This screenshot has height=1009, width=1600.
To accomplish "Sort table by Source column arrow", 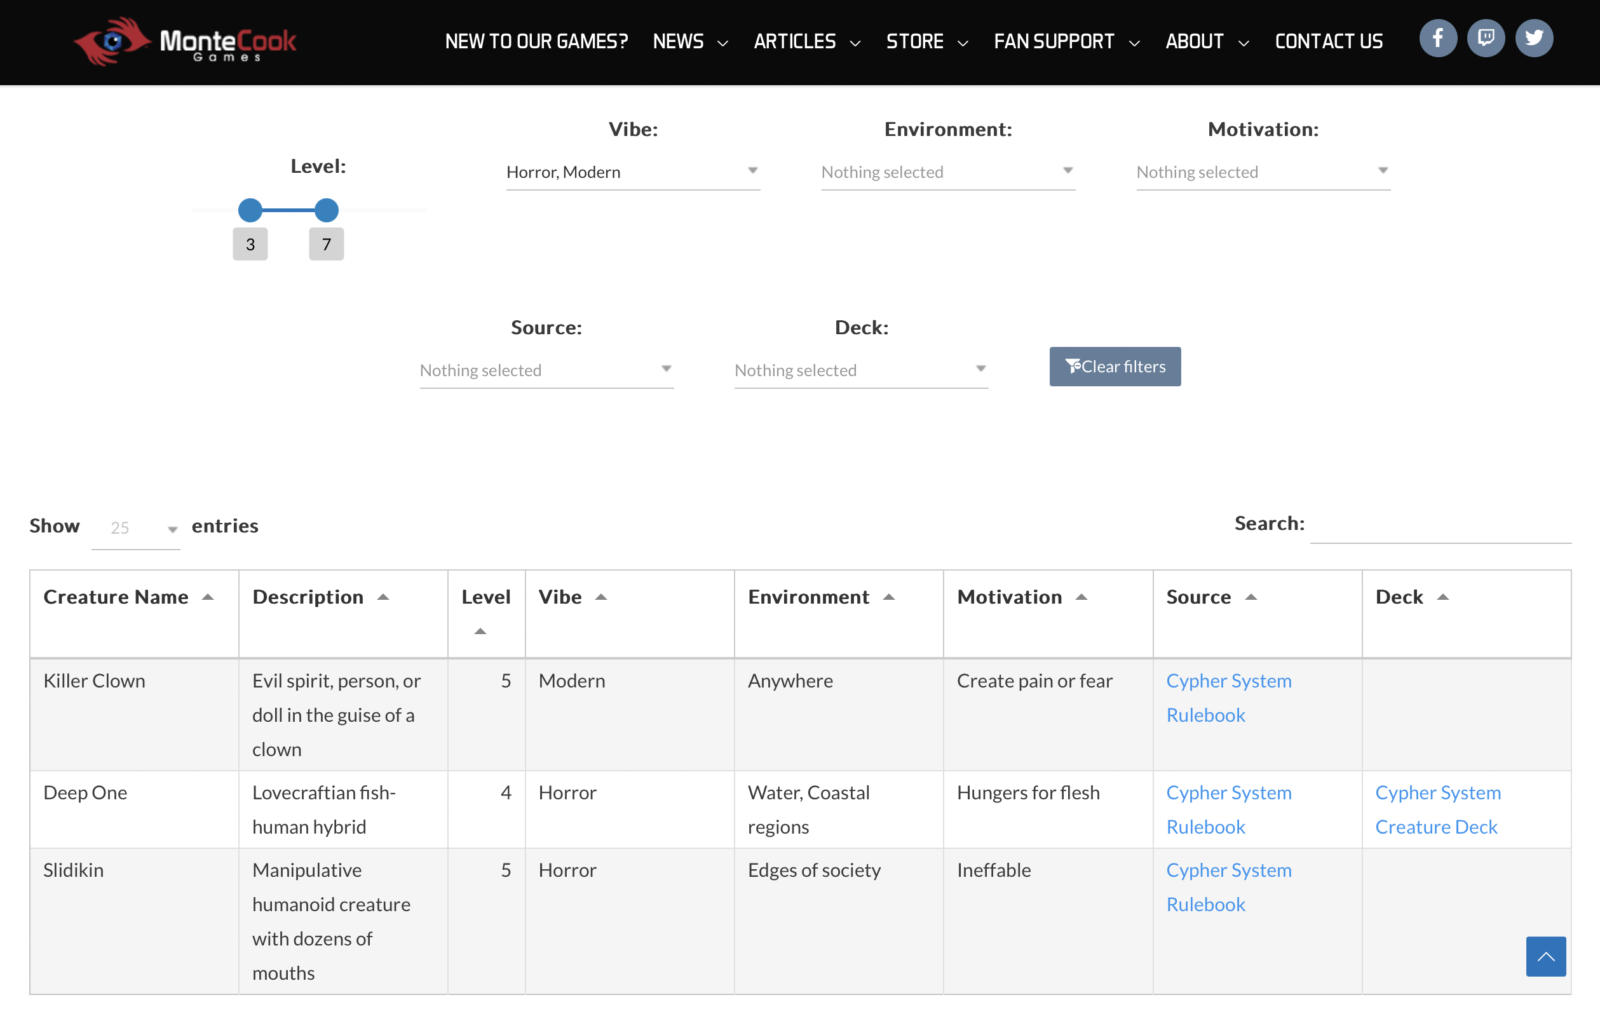I will [1251, 597].
